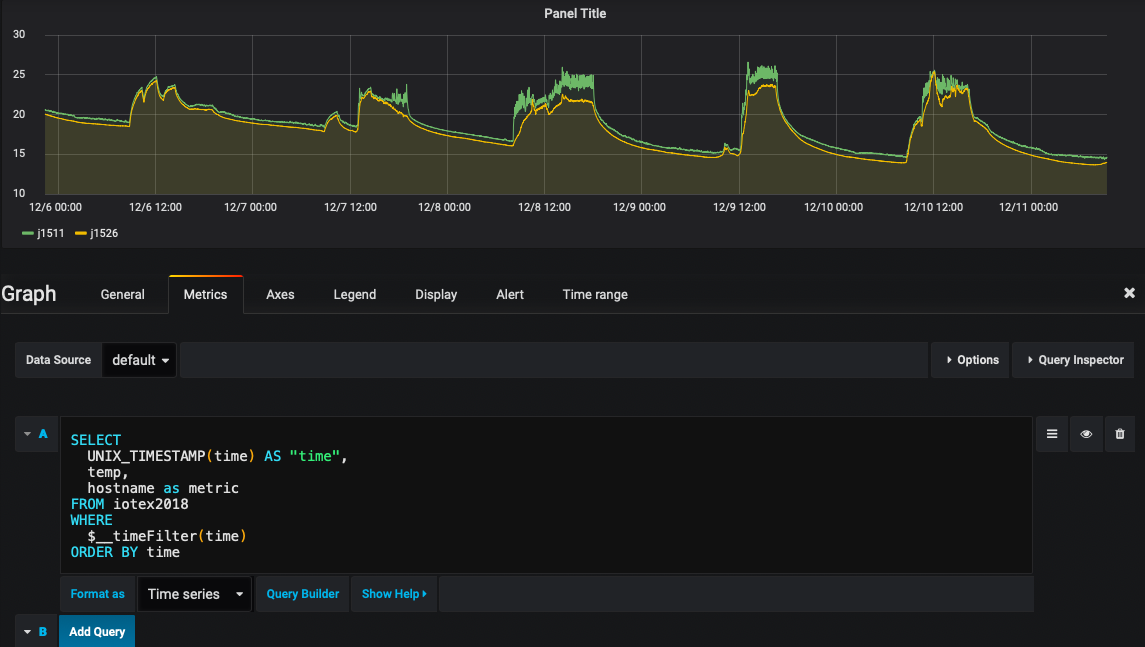
Task: Open the Time range tab
Action: pos(595,294)
